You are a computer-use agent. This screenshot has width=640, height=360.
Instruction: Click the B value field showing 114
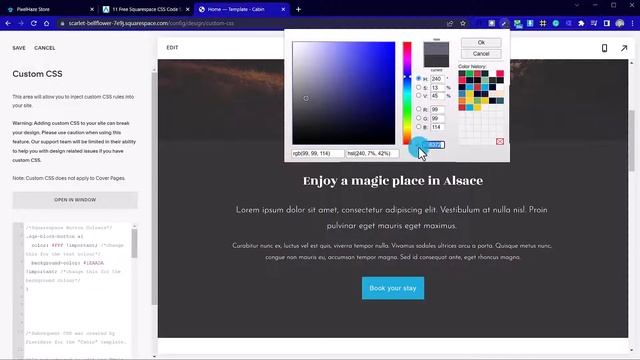(437, 127)
